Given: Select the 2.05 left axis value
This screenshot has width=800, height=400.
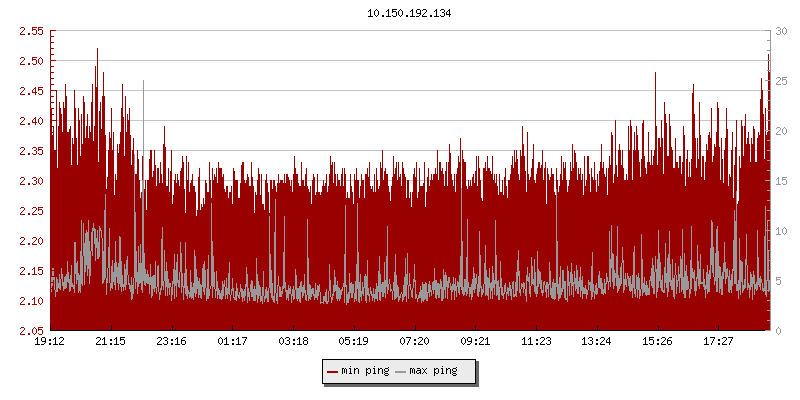Looking at the screenshot, I should click(x=30, y=331).
